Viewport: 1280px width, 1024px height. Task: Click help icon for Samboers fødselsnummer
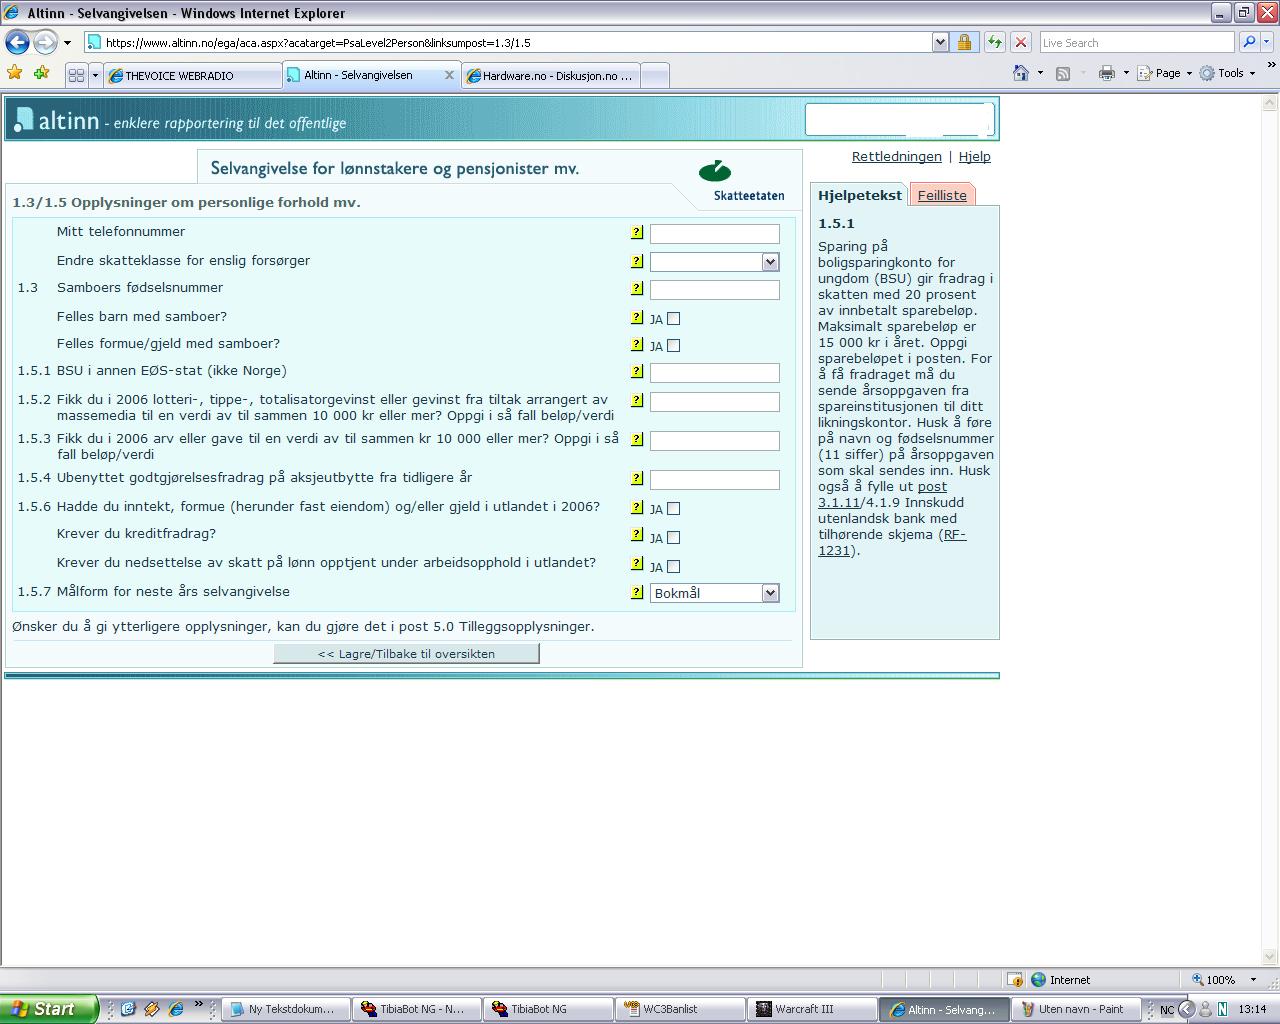pos(636,288)
